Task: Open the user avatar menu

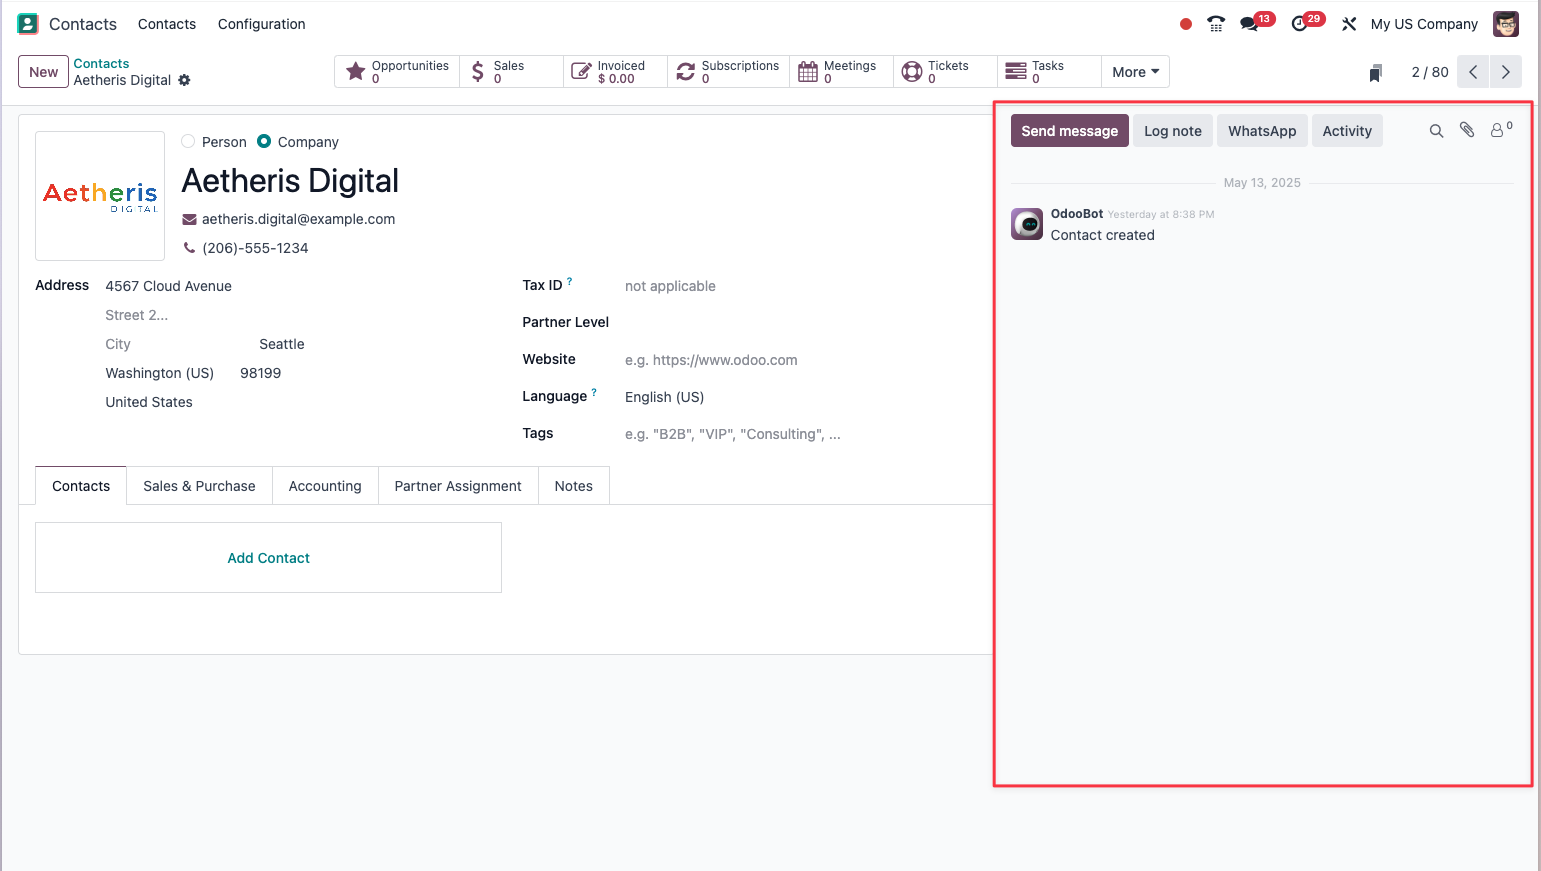Action: coord(1506,24)
